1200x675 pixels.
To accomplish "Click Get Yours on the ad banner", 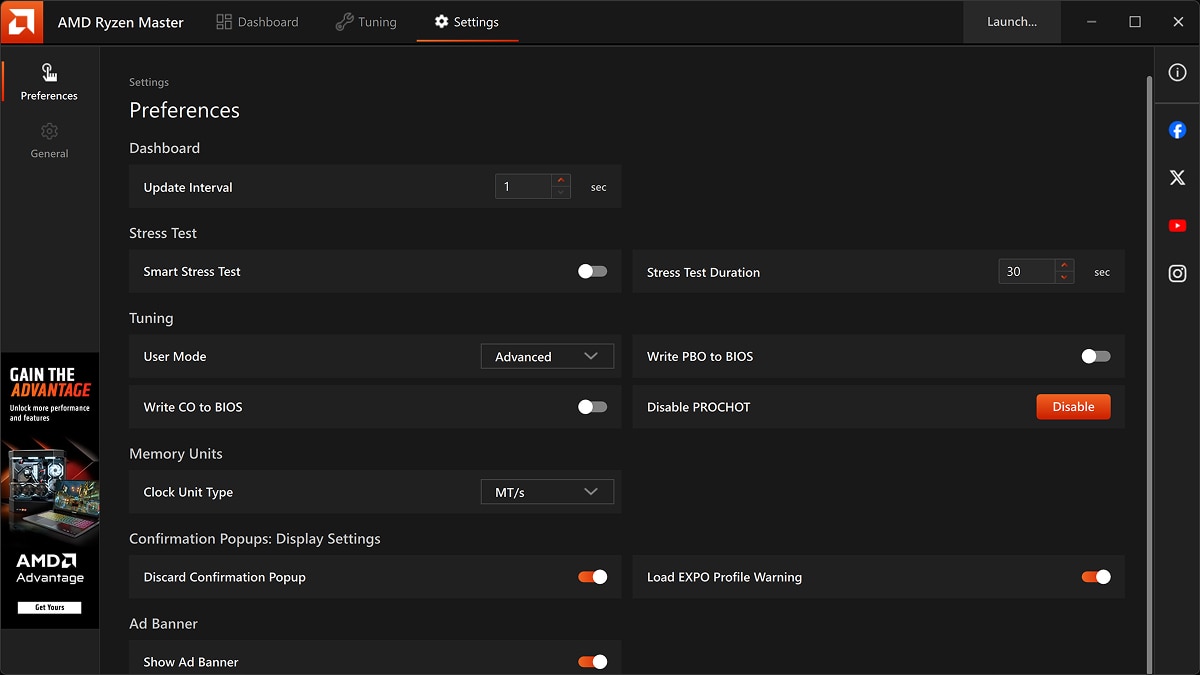I will click(50, 607).
